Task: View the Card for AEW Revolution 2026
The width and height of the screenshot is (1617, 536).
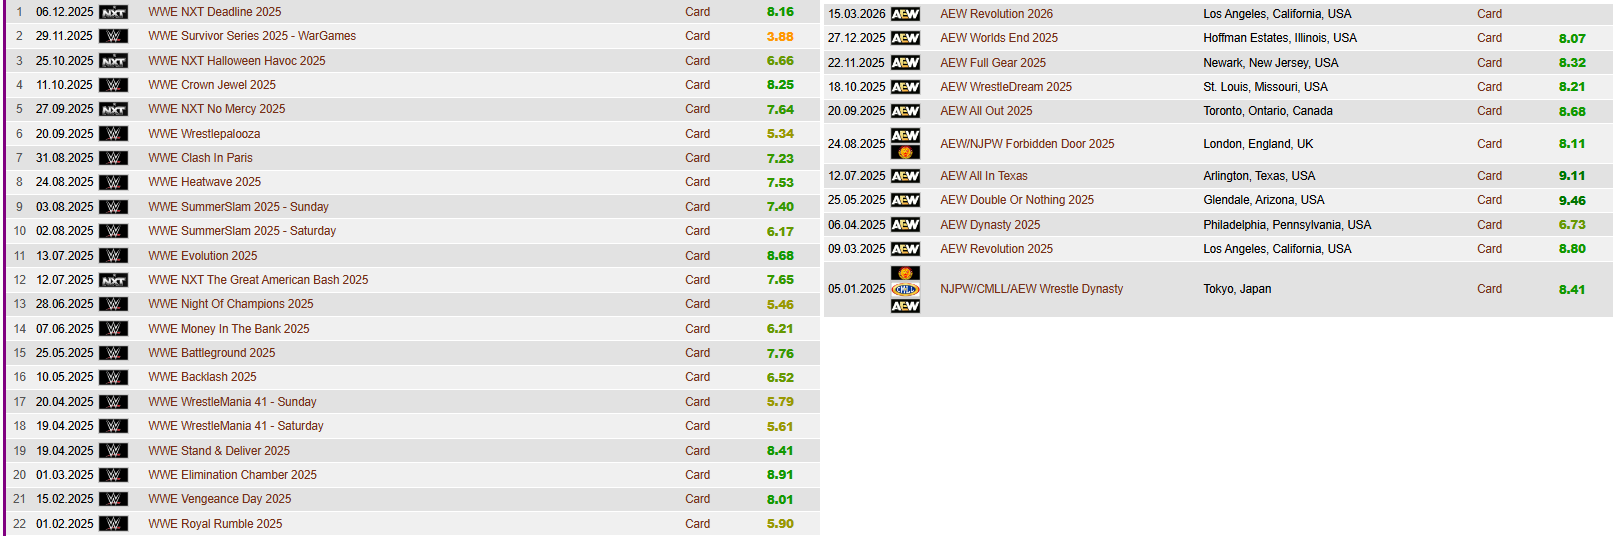Action: point(1490,14)
